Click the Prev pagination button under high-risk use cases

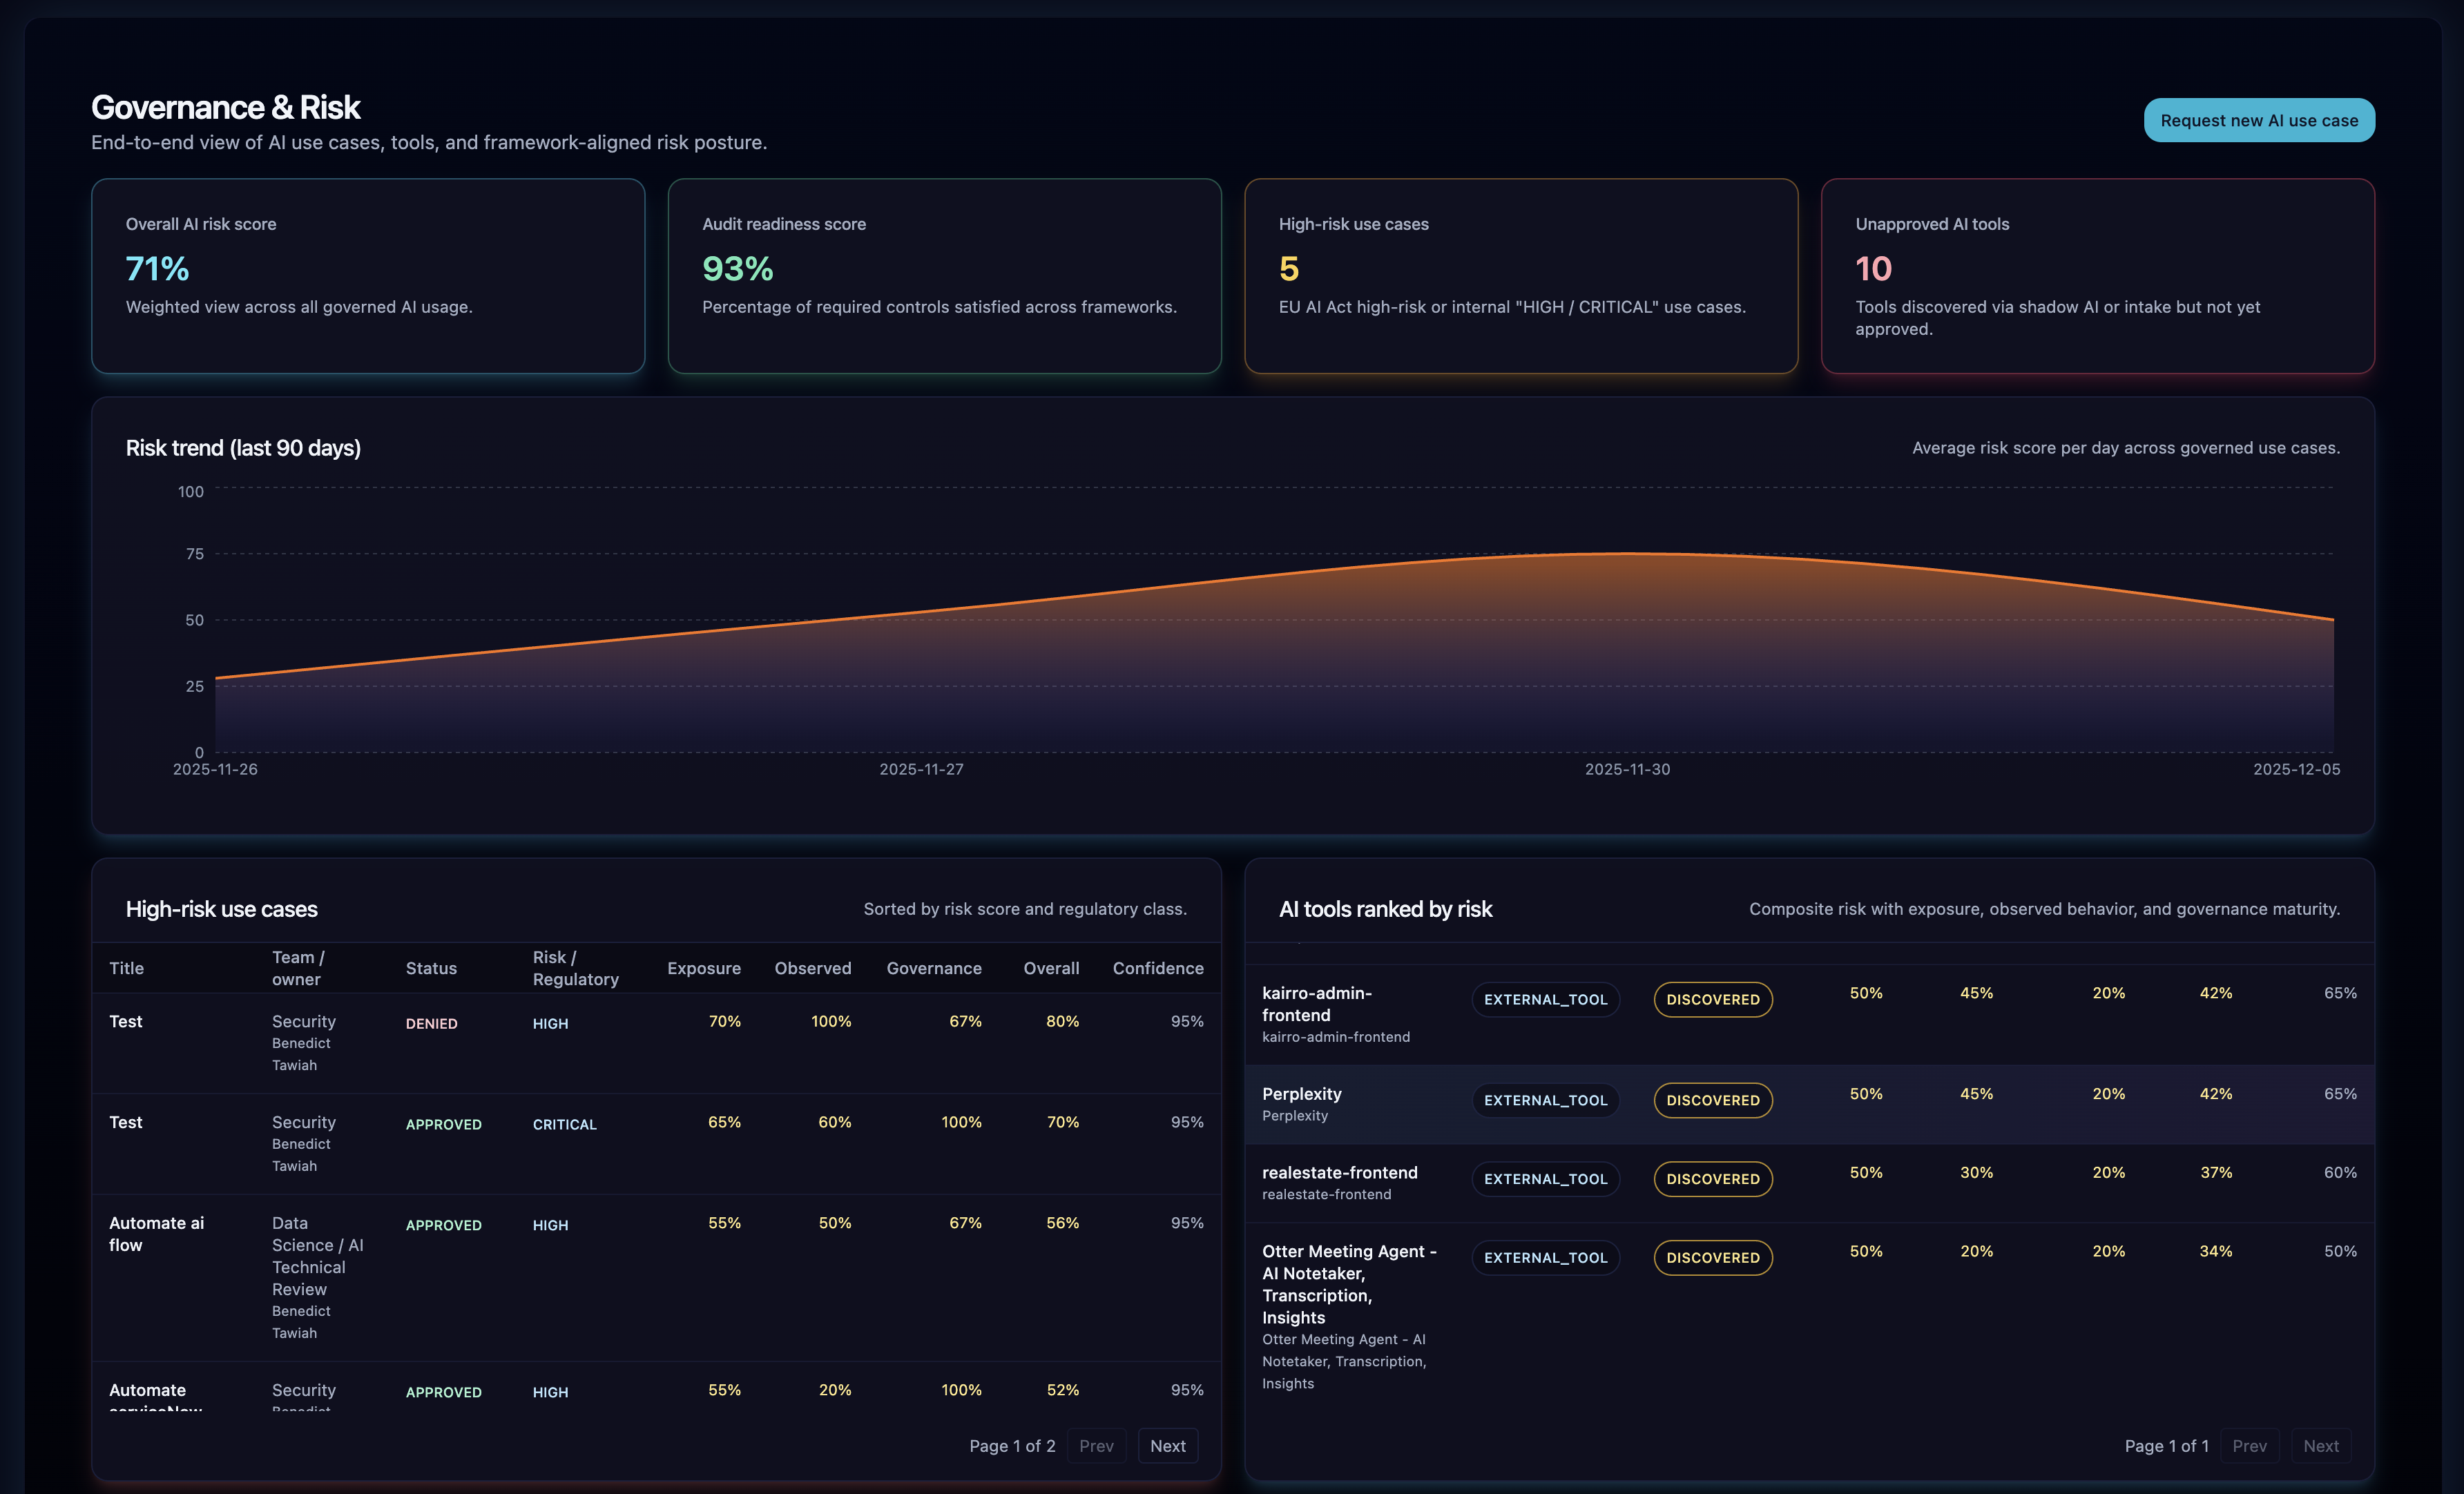pos(1096,1446)
